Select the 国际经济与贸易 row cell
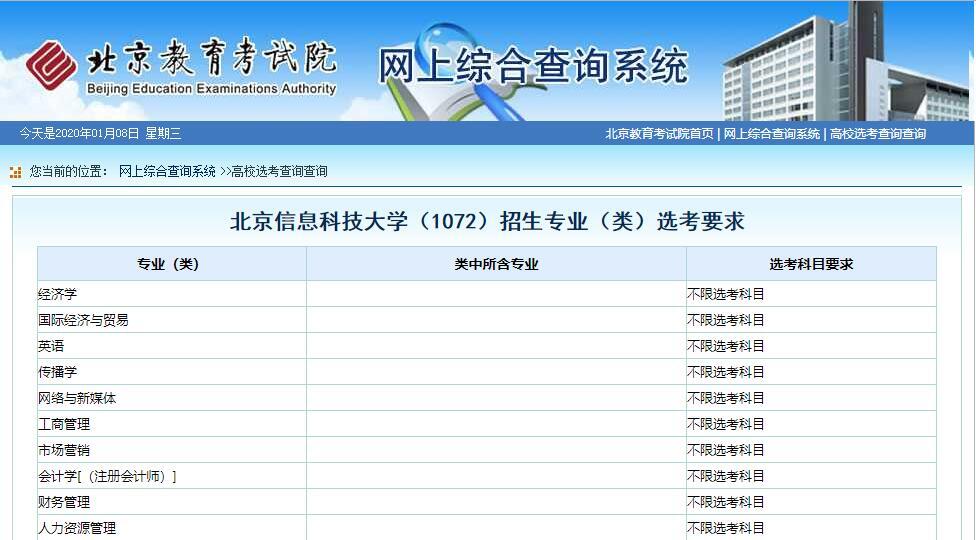 coord(172,320)
